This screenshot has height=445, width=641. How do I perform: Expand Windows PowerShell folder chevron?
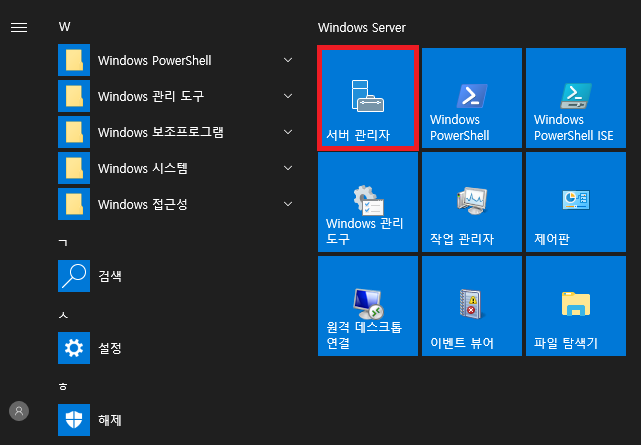tap(288, 60)
